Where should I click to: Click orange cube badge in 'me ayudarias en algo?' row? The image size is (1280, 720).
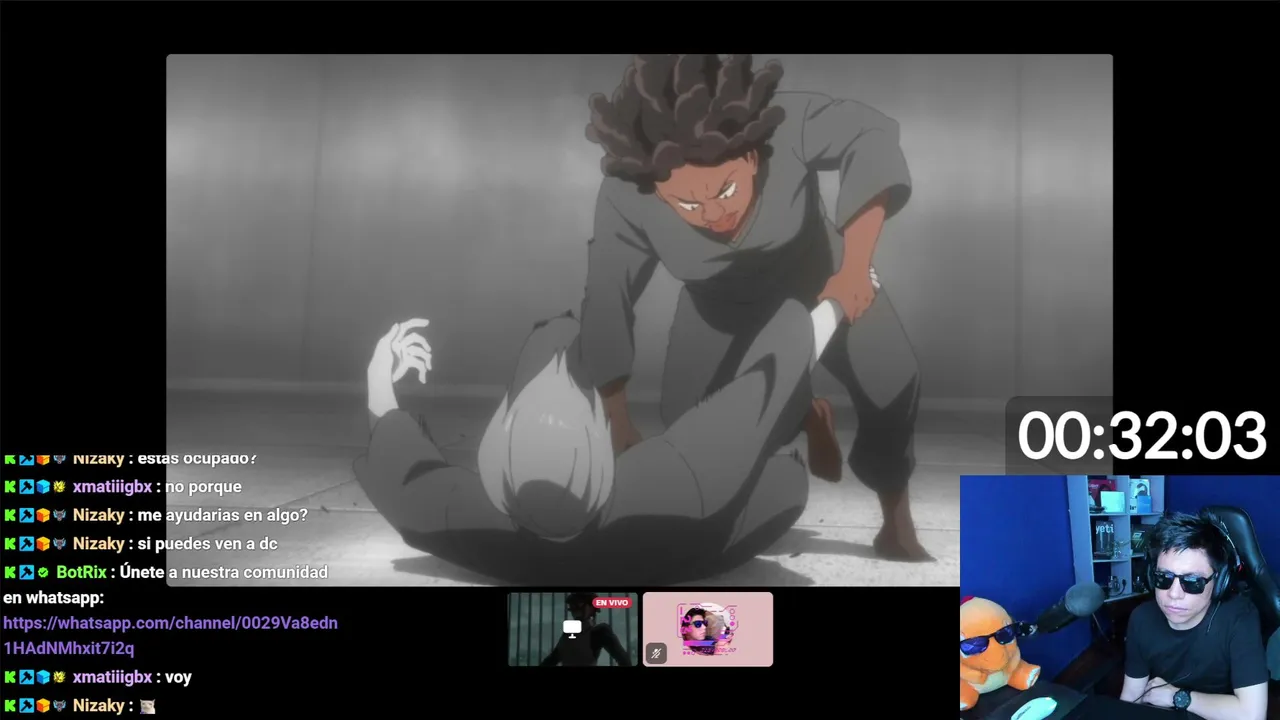pyautogui.click(x=42, y=515)
